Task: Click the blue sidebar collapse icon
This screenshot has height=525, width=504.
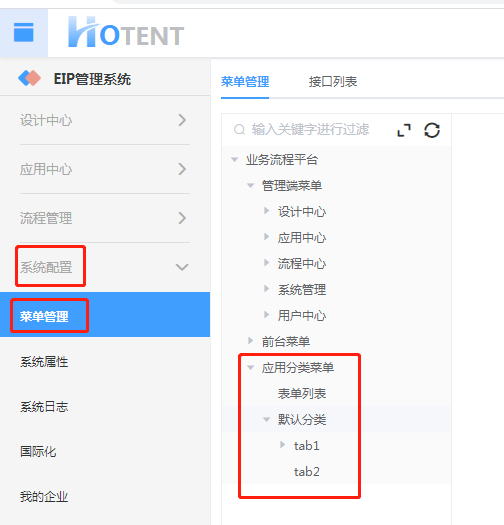Action: pos(23,32)
